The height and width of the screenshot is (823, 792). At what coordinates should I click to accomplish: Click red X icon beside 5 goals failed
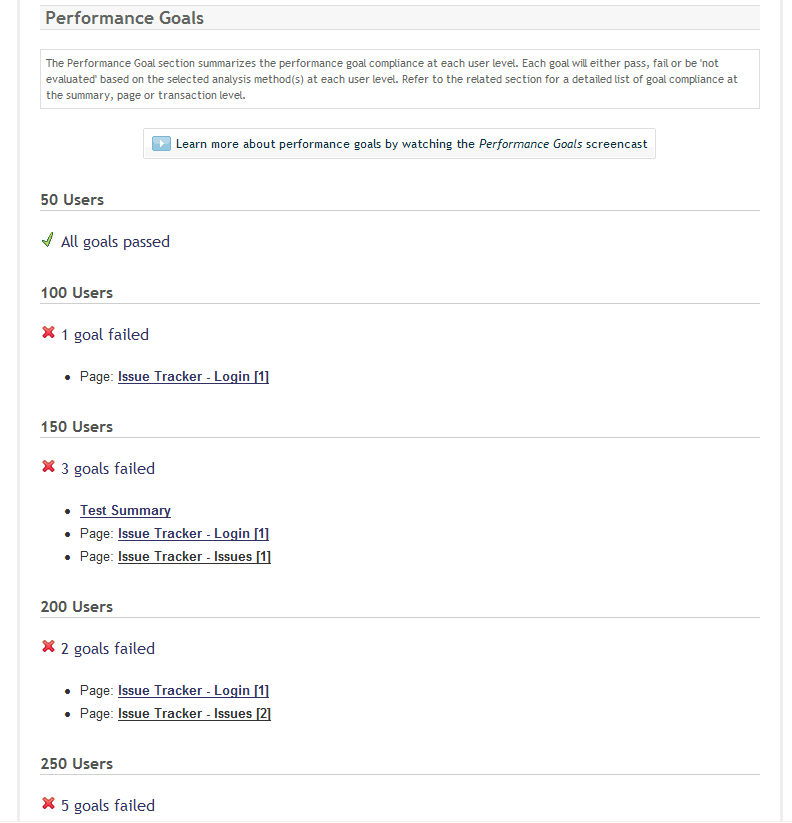coord(48,804)
